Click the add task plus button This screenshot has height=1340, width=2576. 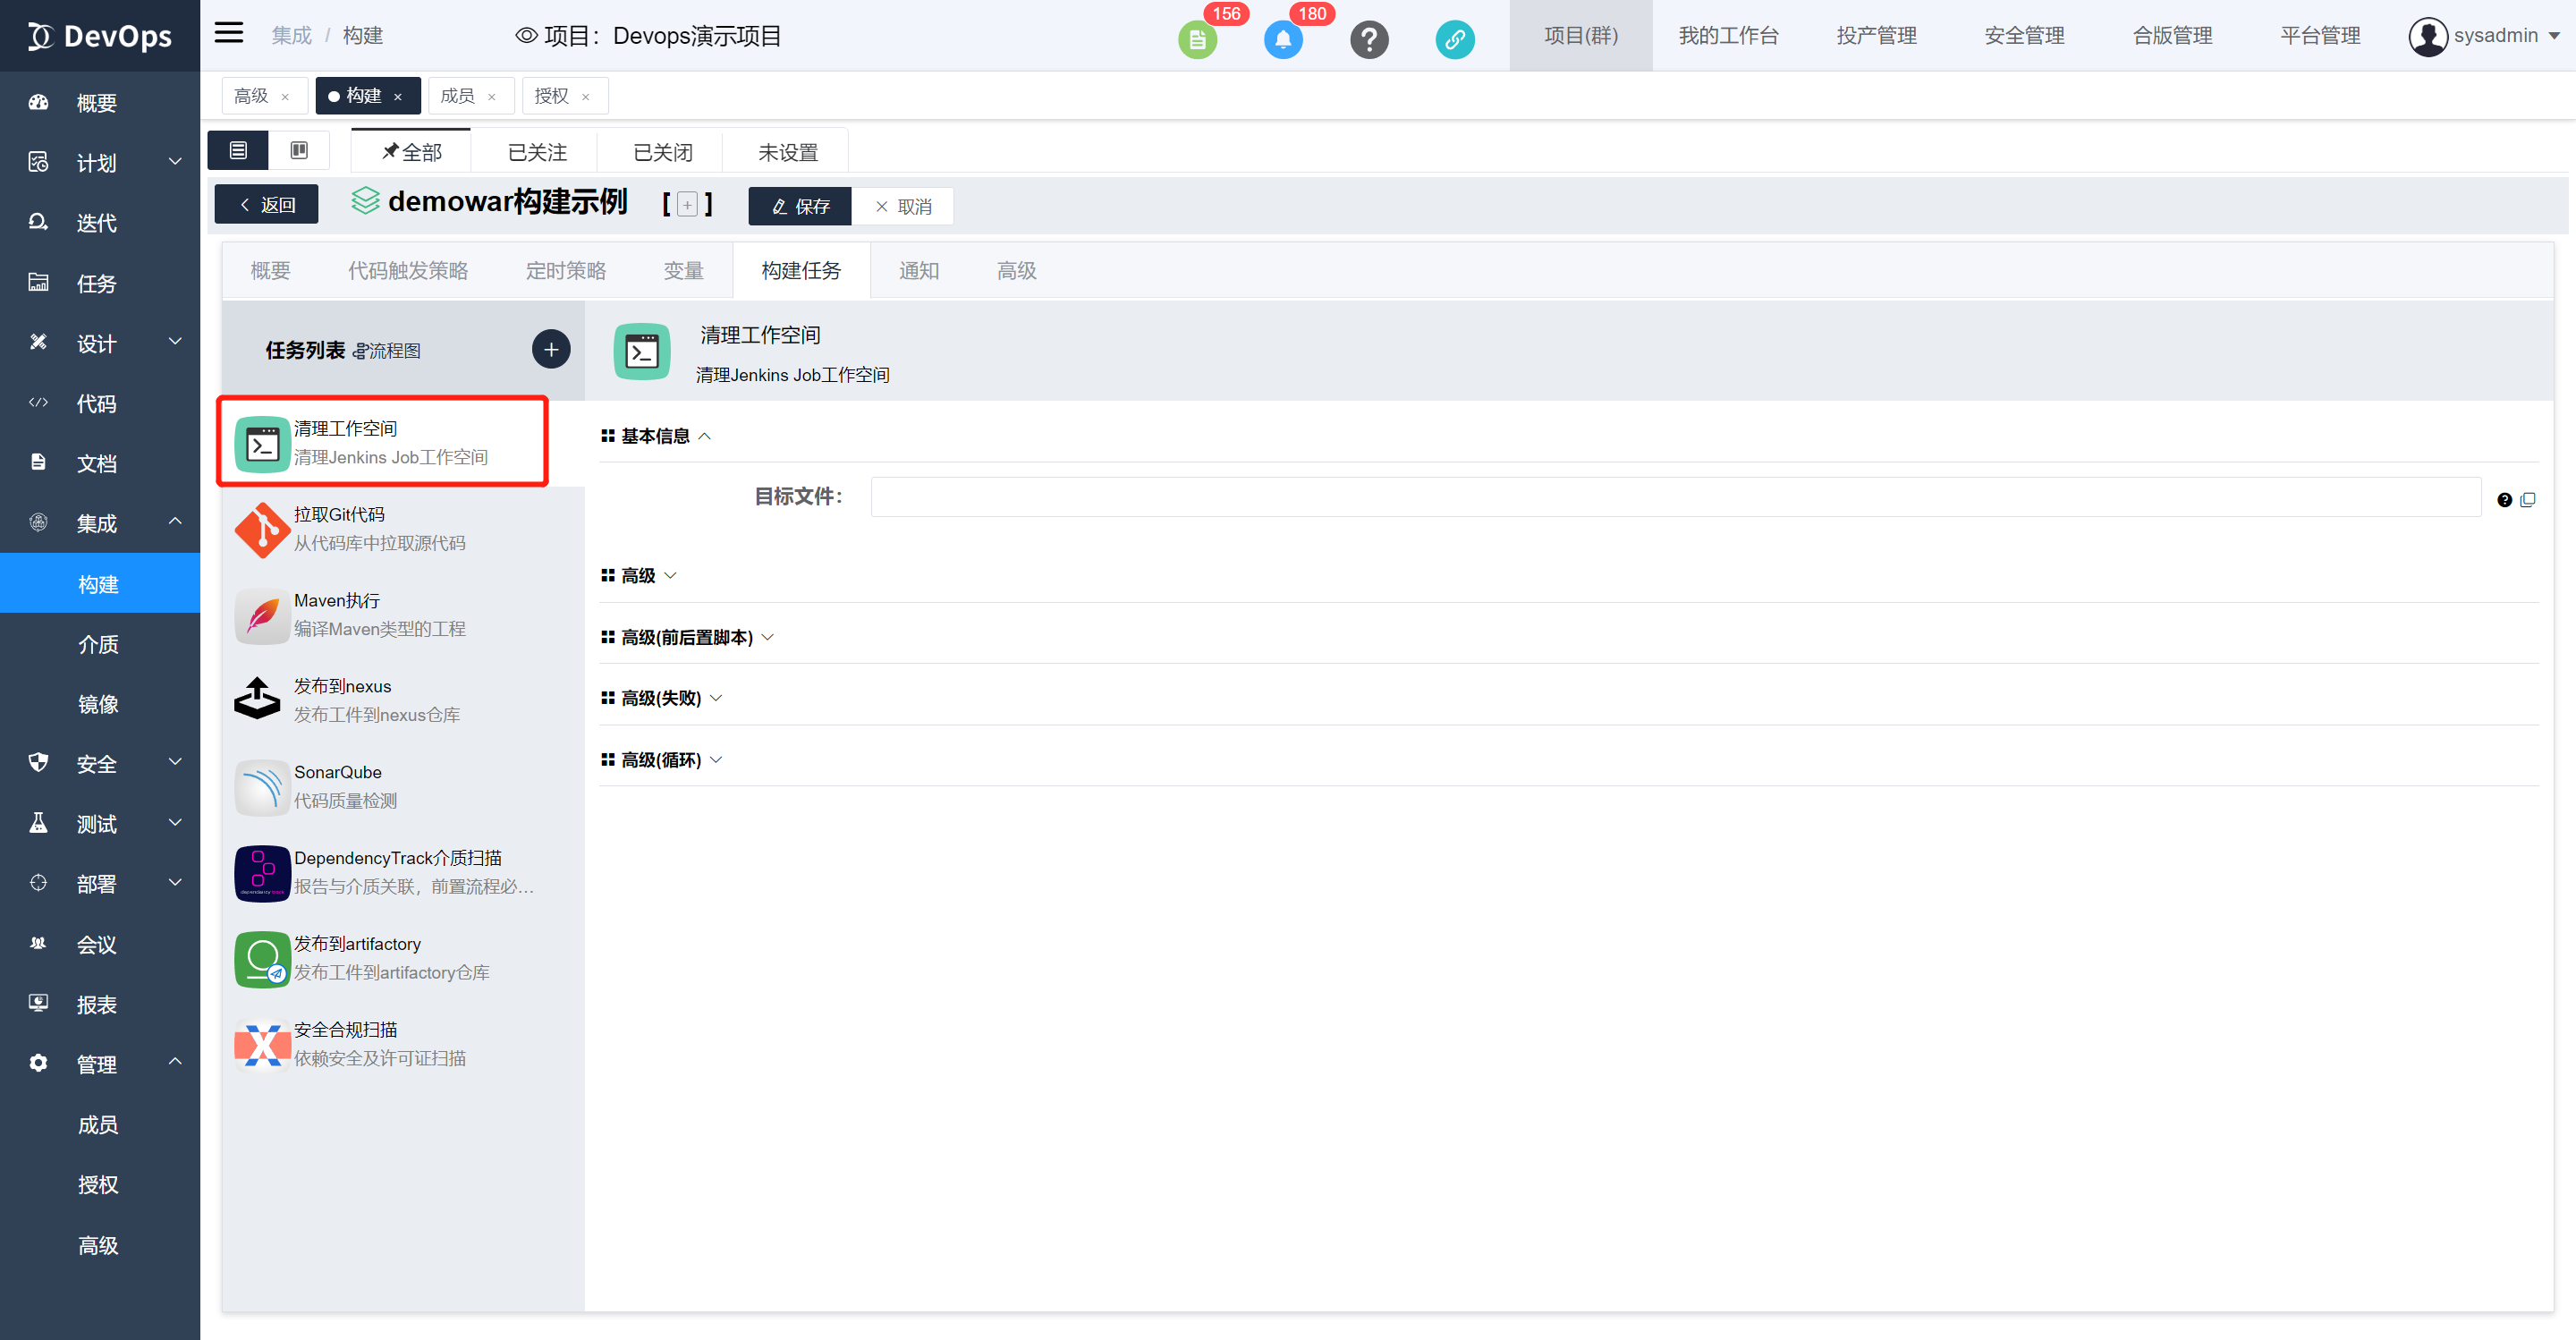tap(551, 350)
